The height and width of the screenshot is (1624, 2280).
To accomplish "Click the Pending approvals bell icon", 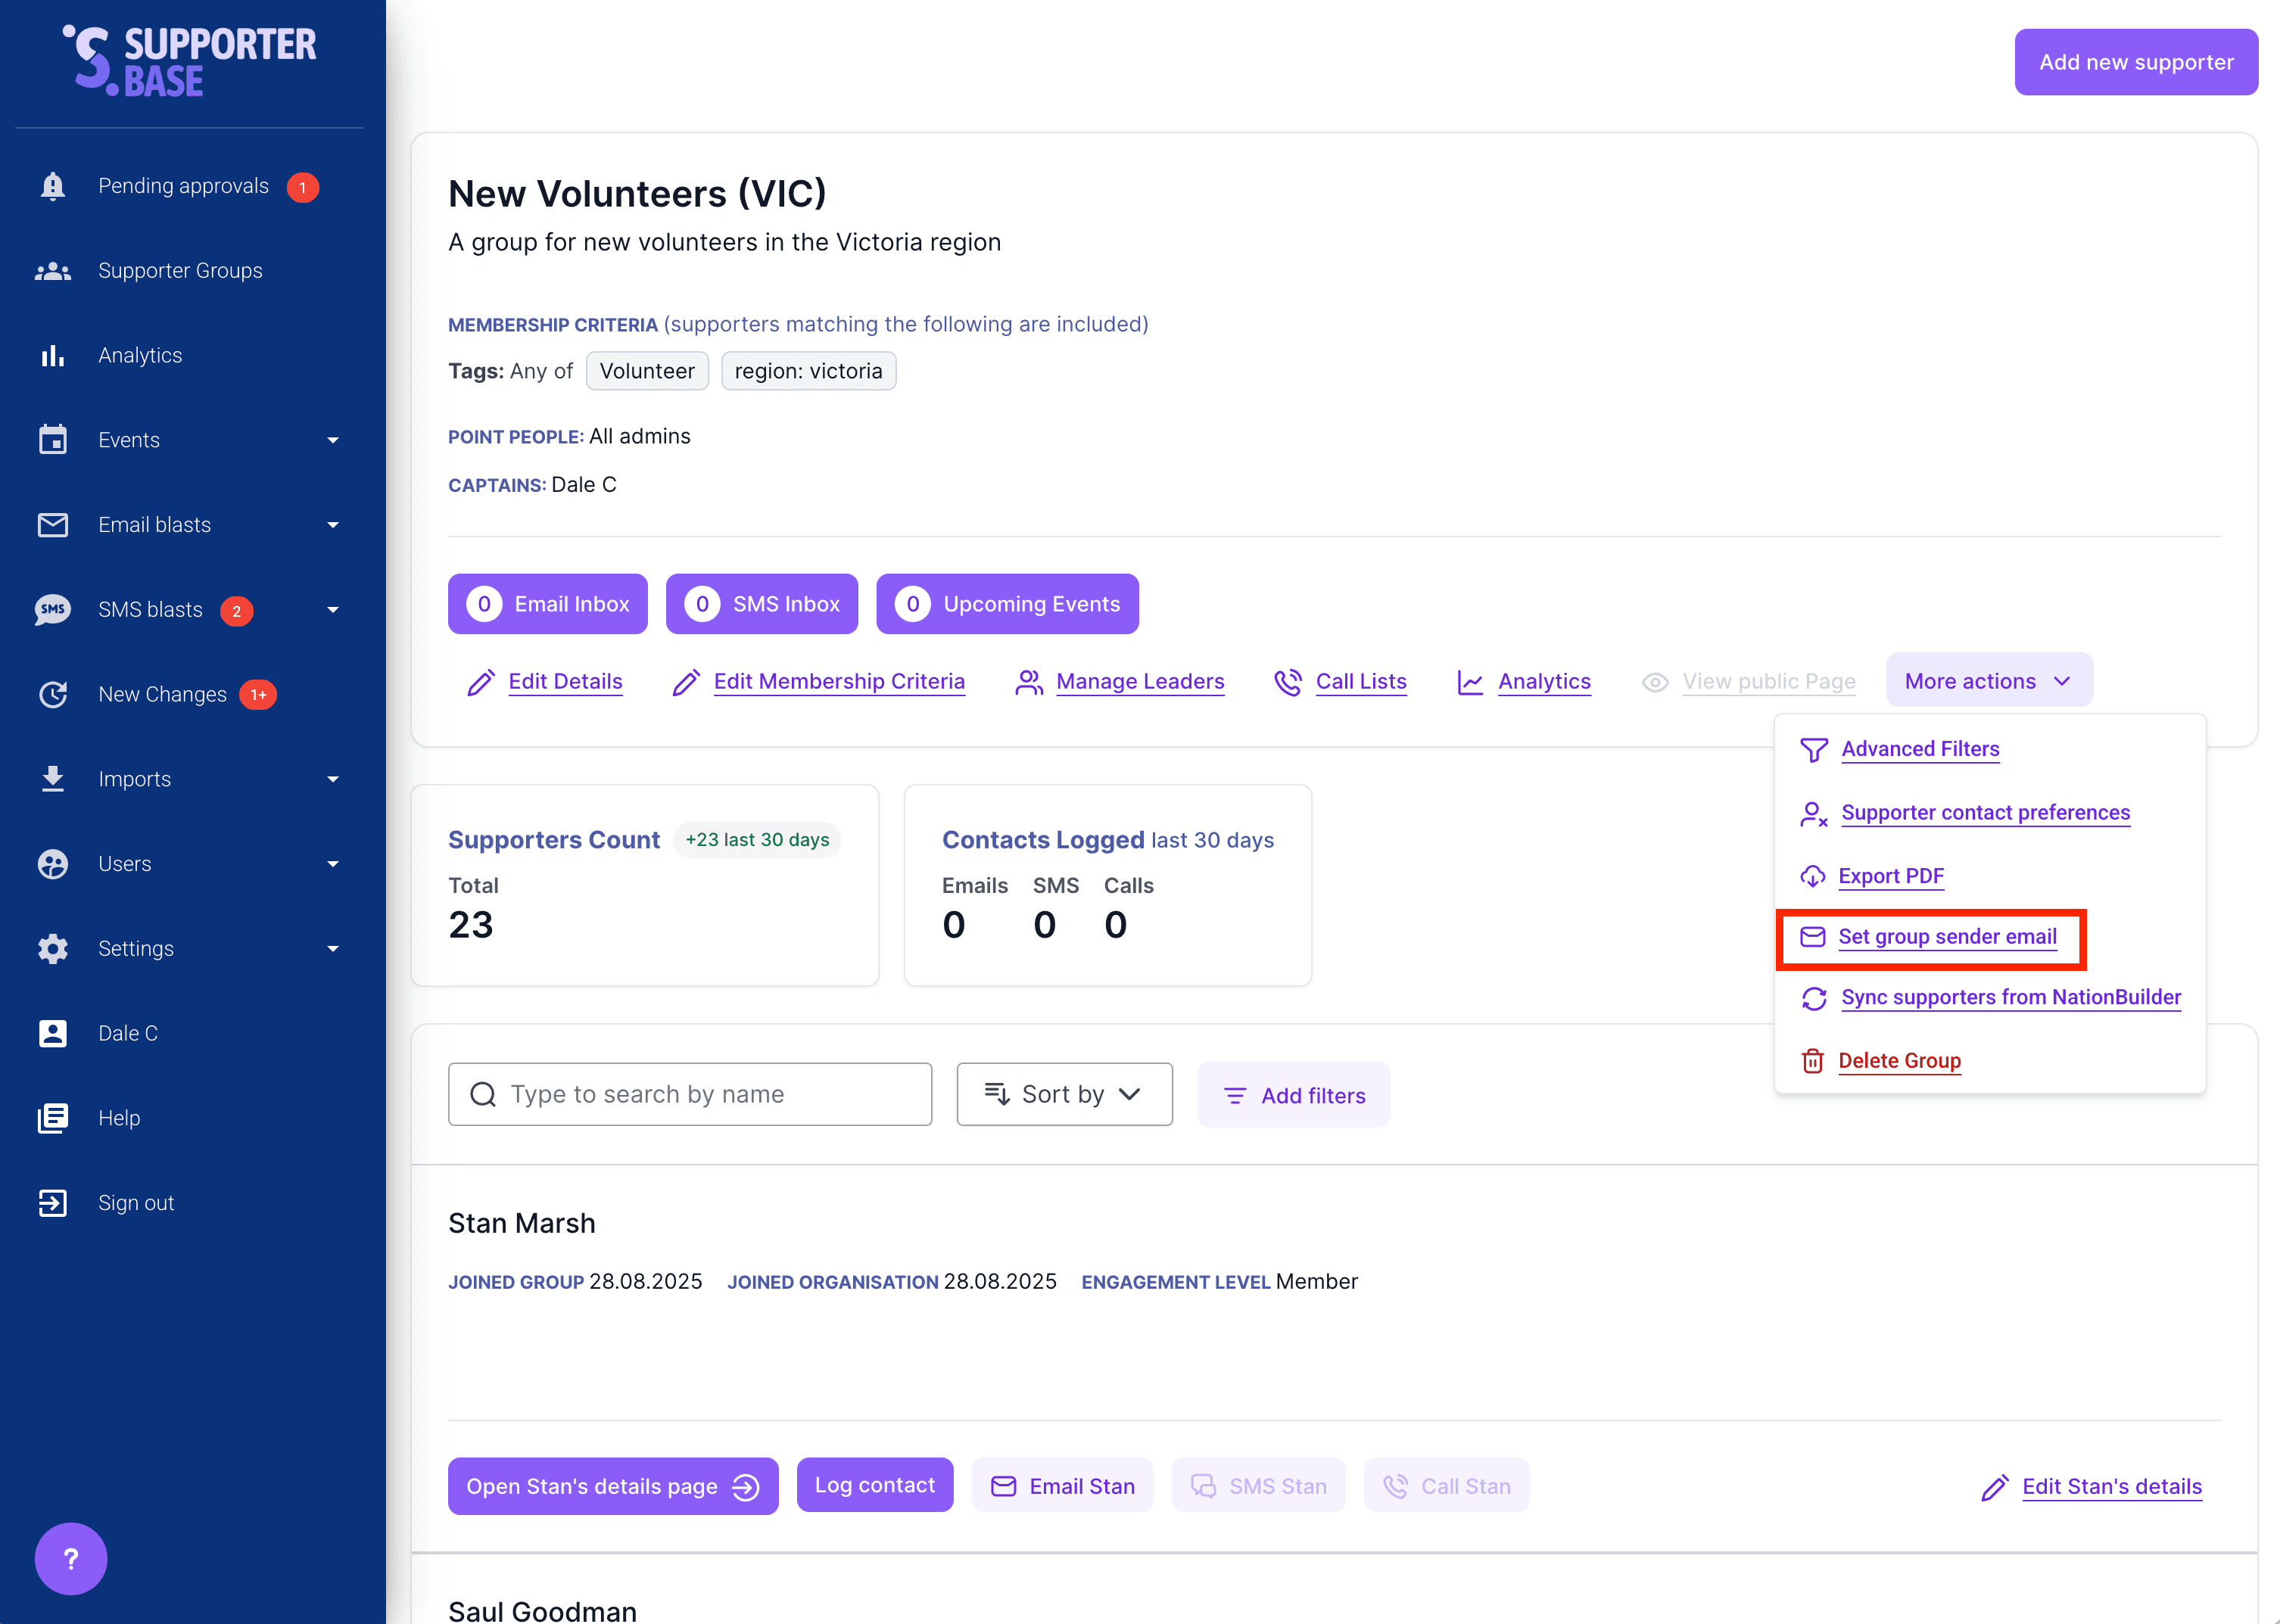I will pos(53,186).
